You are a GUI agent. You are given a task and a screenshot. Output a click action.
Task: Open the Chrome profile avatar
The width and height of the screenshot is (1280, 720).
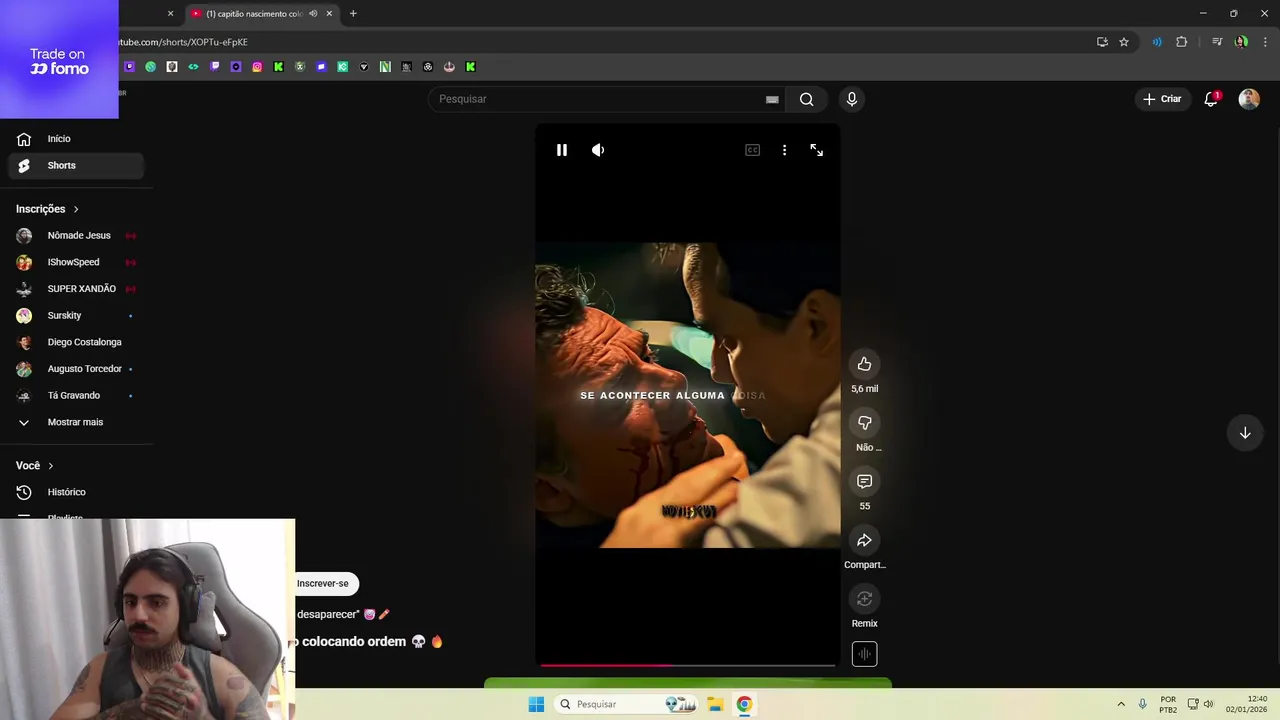[x=1241, y=42]
